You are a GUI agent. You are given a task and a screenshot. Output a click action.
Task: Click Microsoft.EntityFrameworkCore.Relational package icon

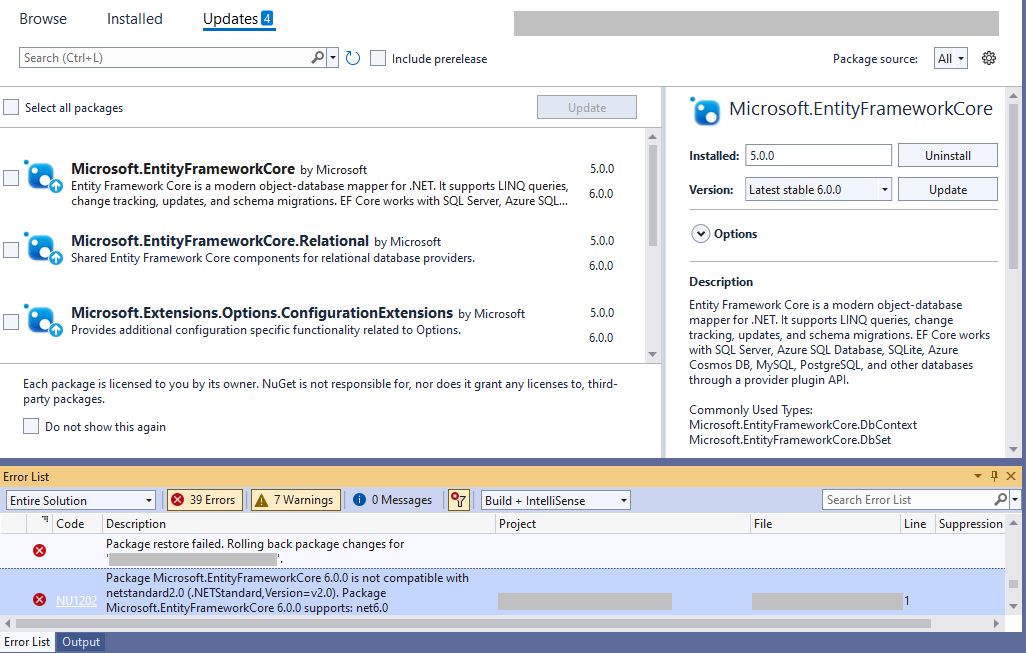click(44, 249)
